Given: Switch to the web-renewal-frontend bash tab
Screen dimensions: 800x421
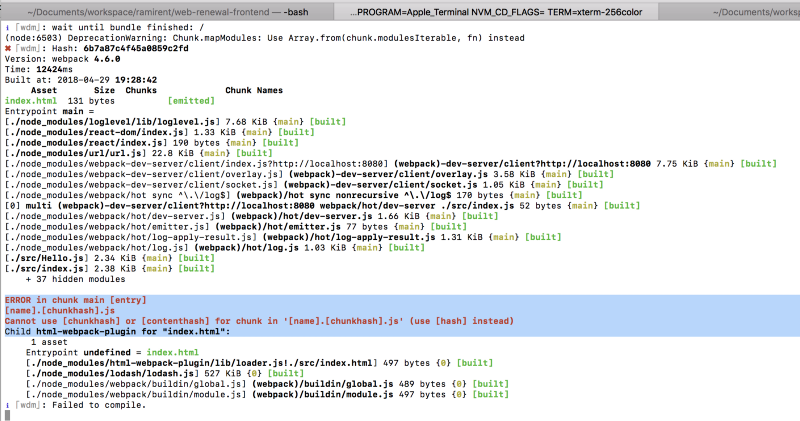Looking at the screenshot, I should [x=167, y=12].
